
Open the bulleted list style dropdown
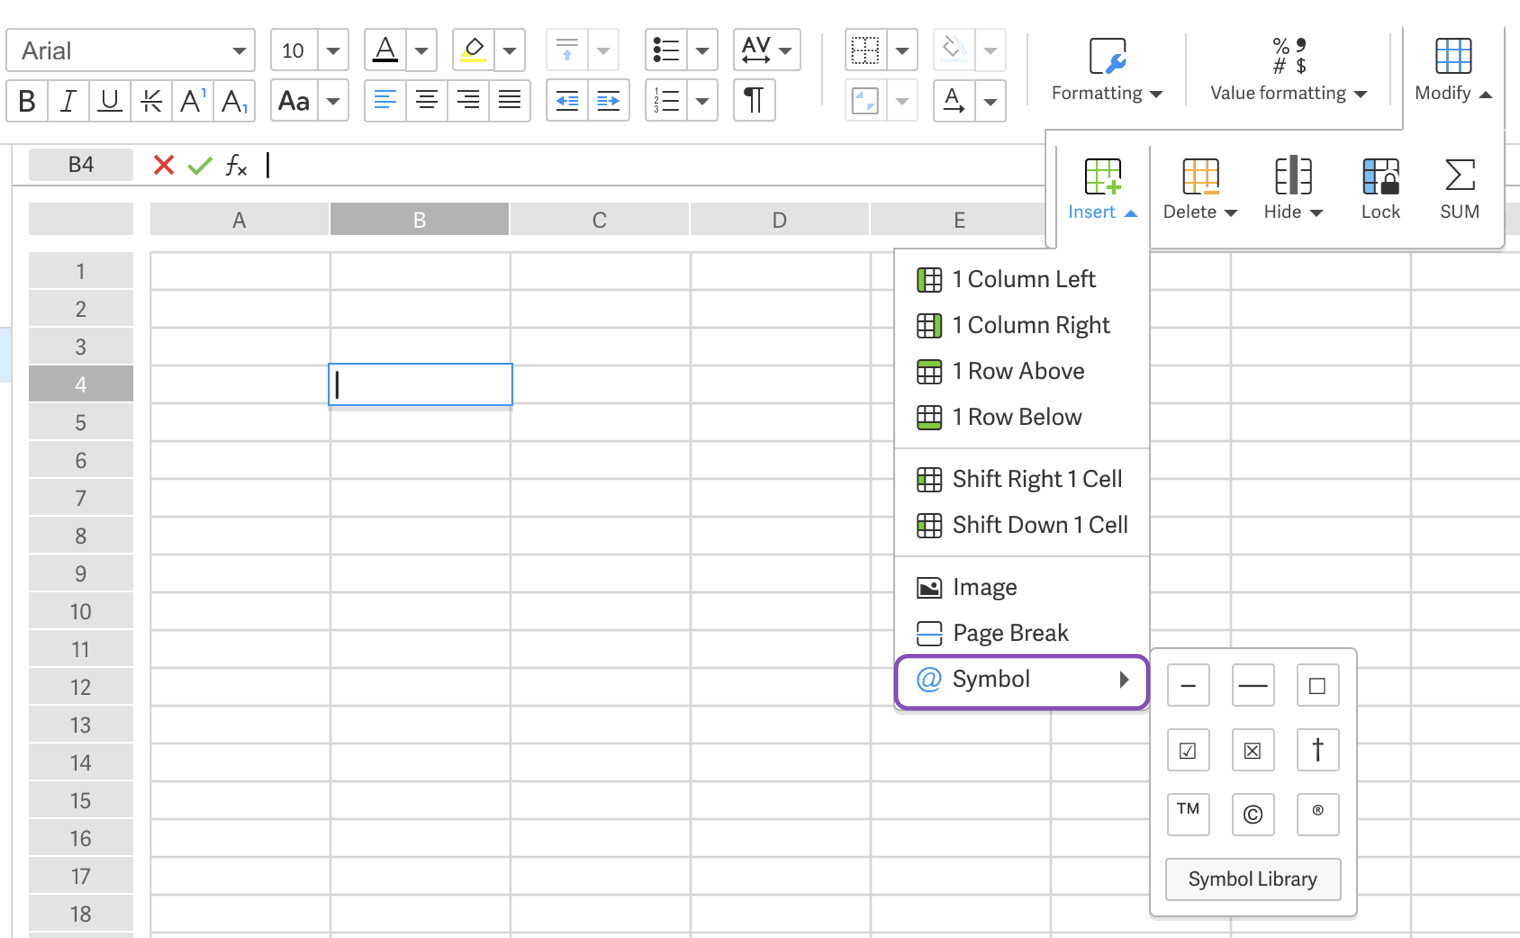702,50
